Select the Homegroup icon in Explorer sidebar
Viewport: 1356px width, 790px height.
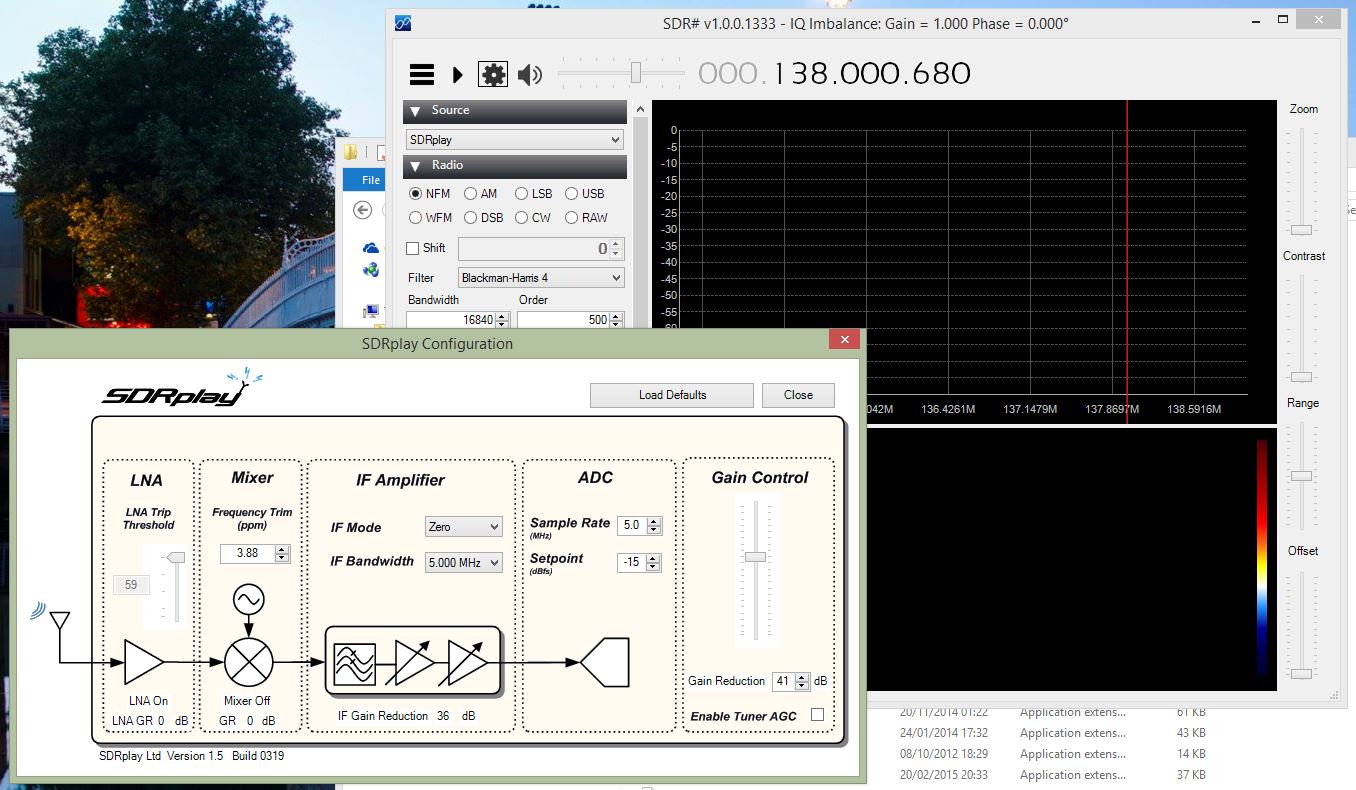coord(371,269)
